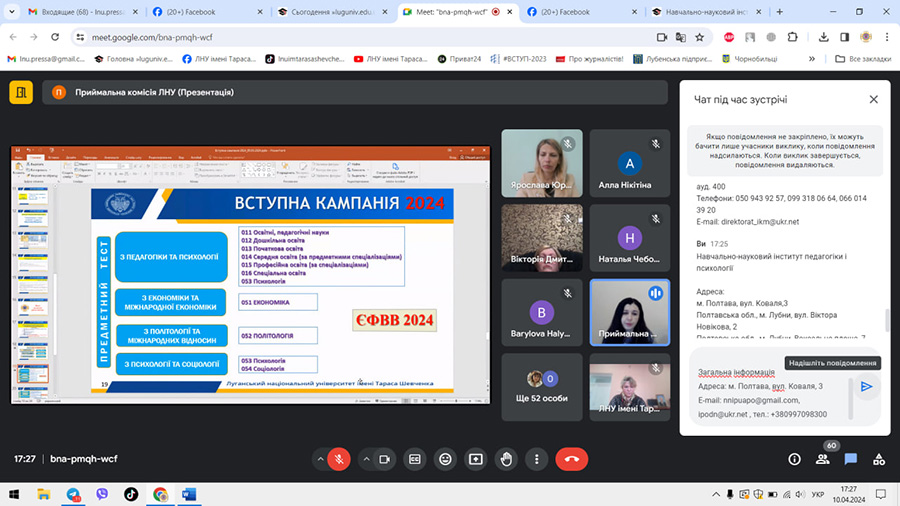Switch to Навчально-науковий інст tab
Viewport: 900px width, 506px height.
click(x=707, y=11)
